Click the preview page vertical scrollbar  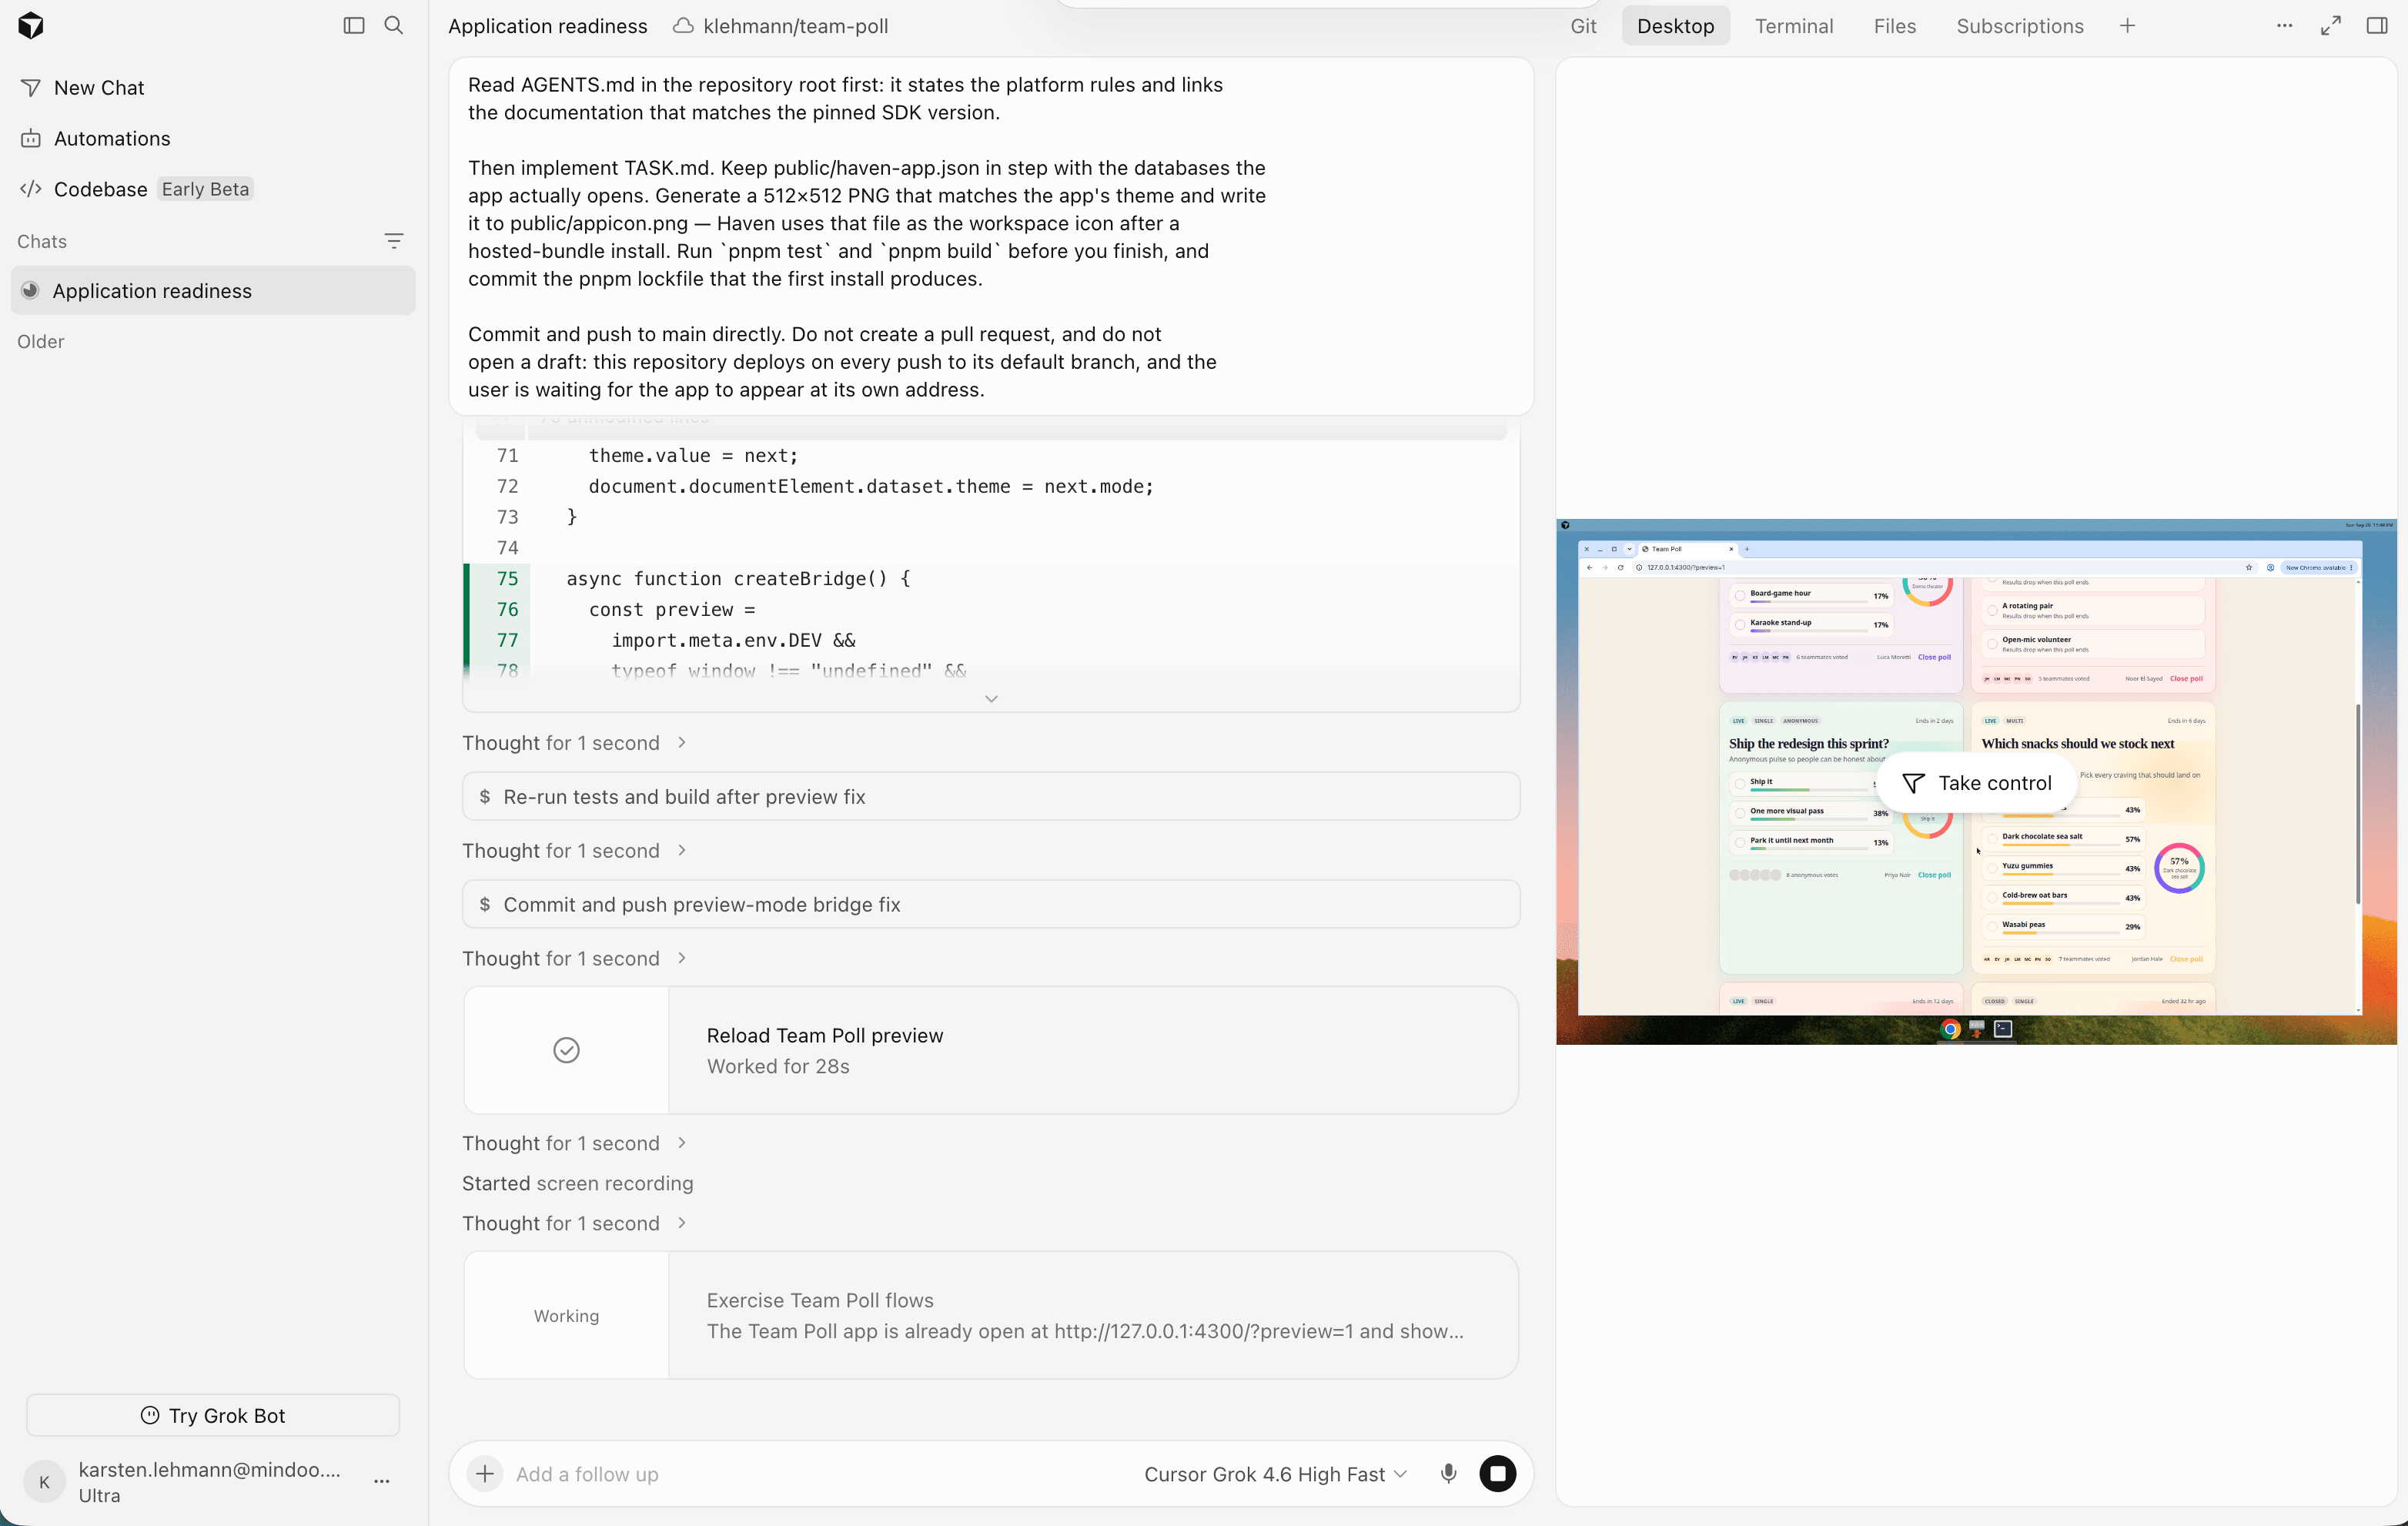coord(2358,804)
